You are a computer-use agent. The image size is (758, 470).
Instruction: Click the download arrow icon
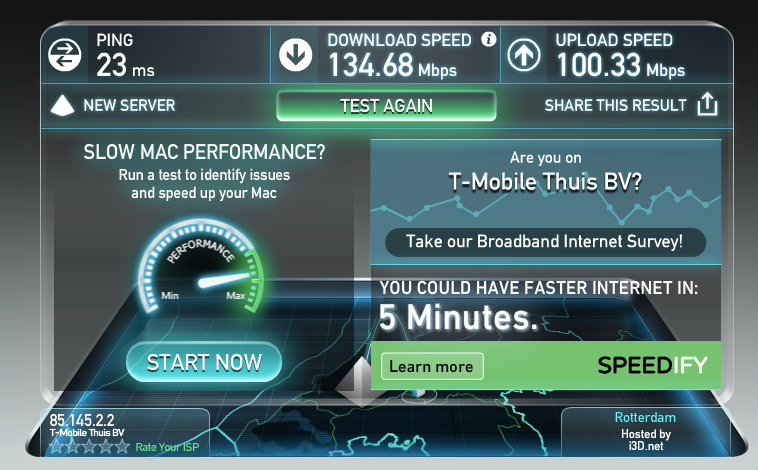(x=295, y=55)
